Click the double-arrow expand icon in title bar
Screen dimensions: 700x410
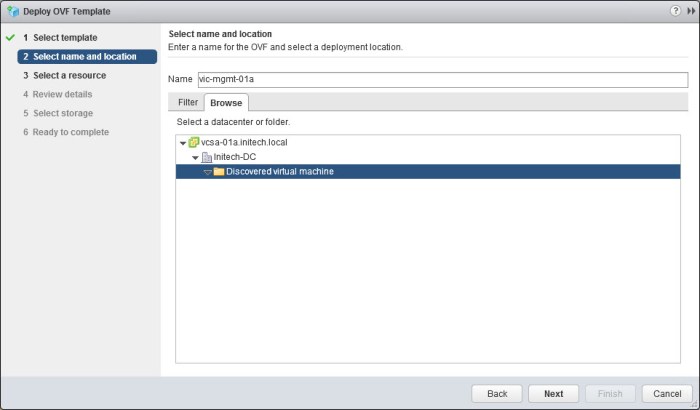[690, 10]
